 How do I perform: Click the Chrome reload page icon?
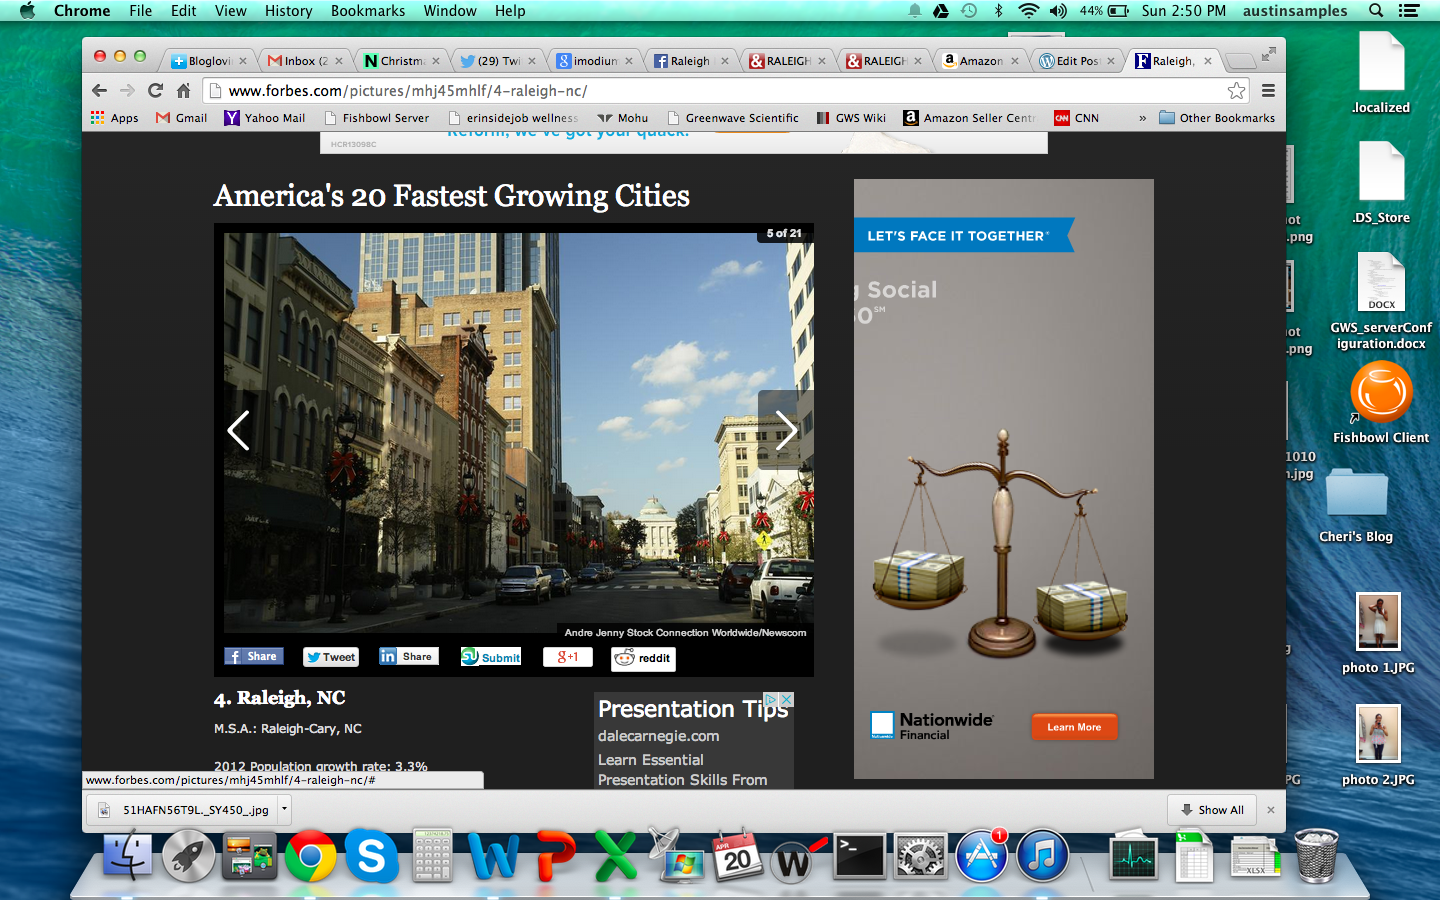155,91
